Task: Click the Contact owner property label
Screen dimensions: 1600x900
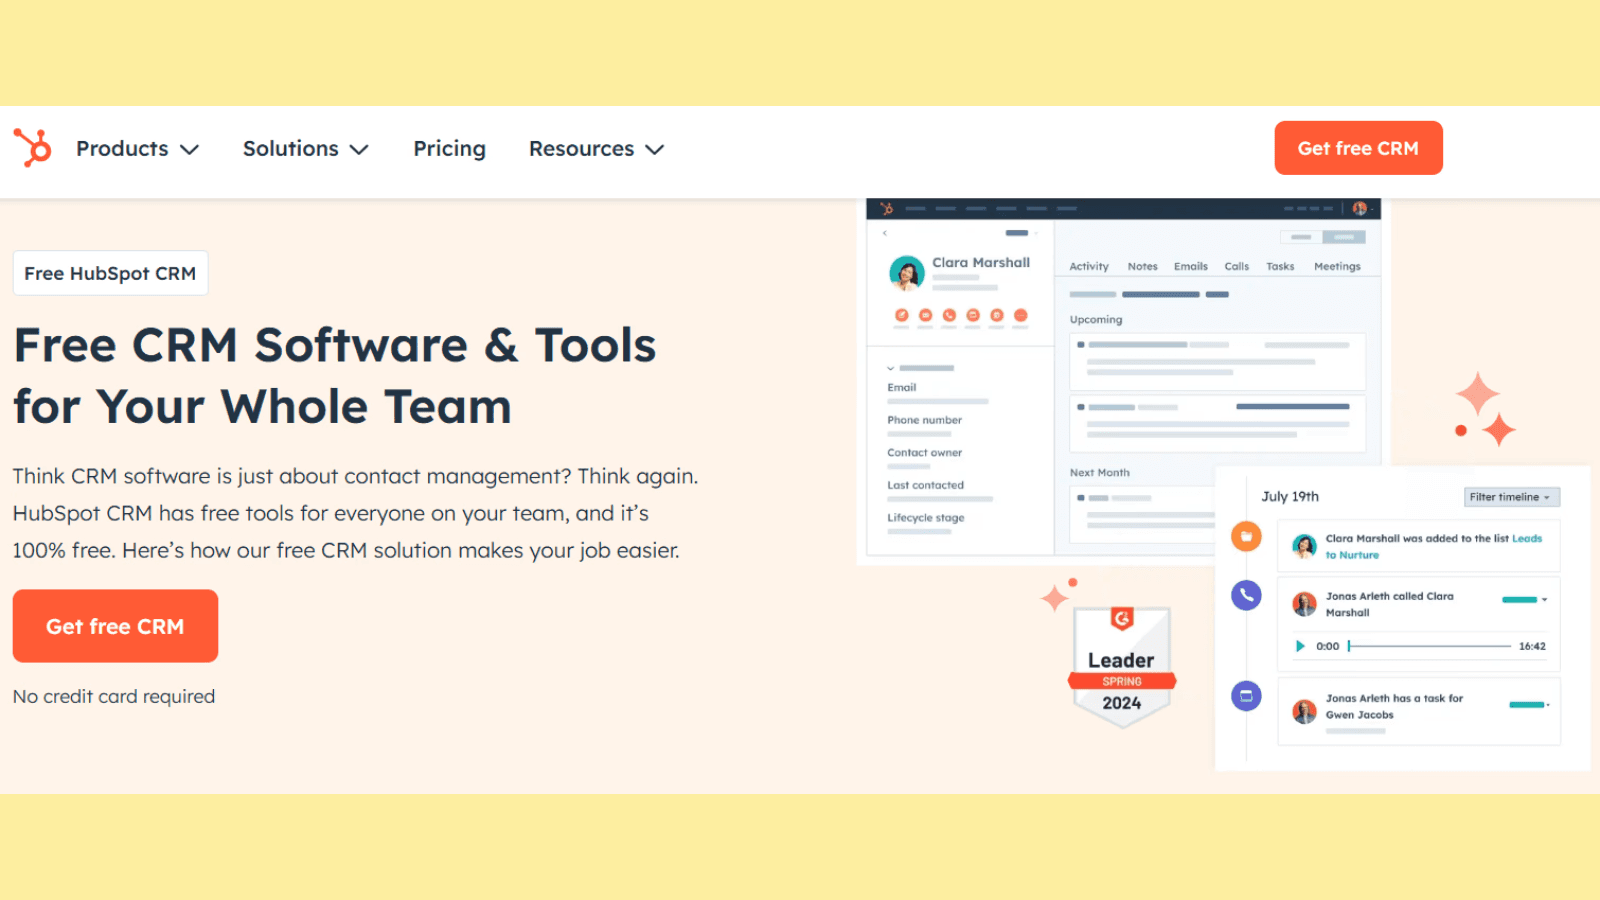Action: (924, 453)
